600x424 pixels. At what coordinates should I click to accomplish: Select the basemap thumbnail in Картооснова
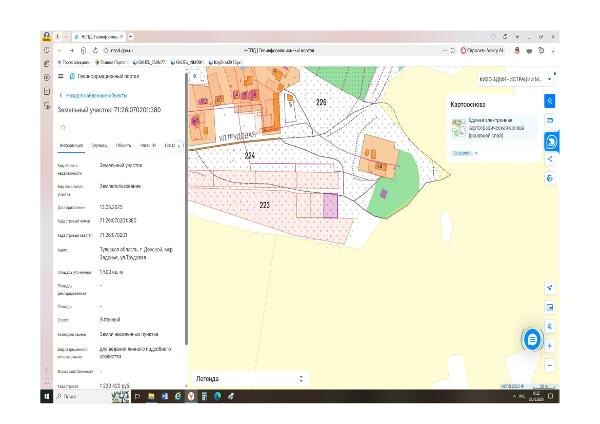458,127
